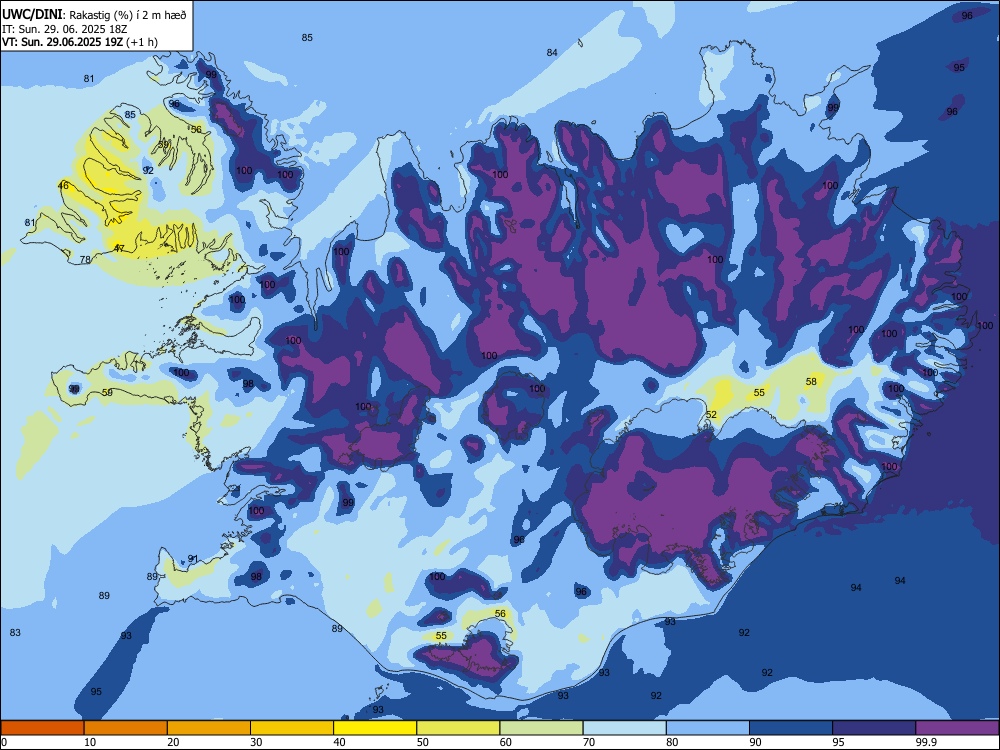1000x750 pixels.
Task: Pick the light green 60–70 legend swatch
Action: [541, 728]
